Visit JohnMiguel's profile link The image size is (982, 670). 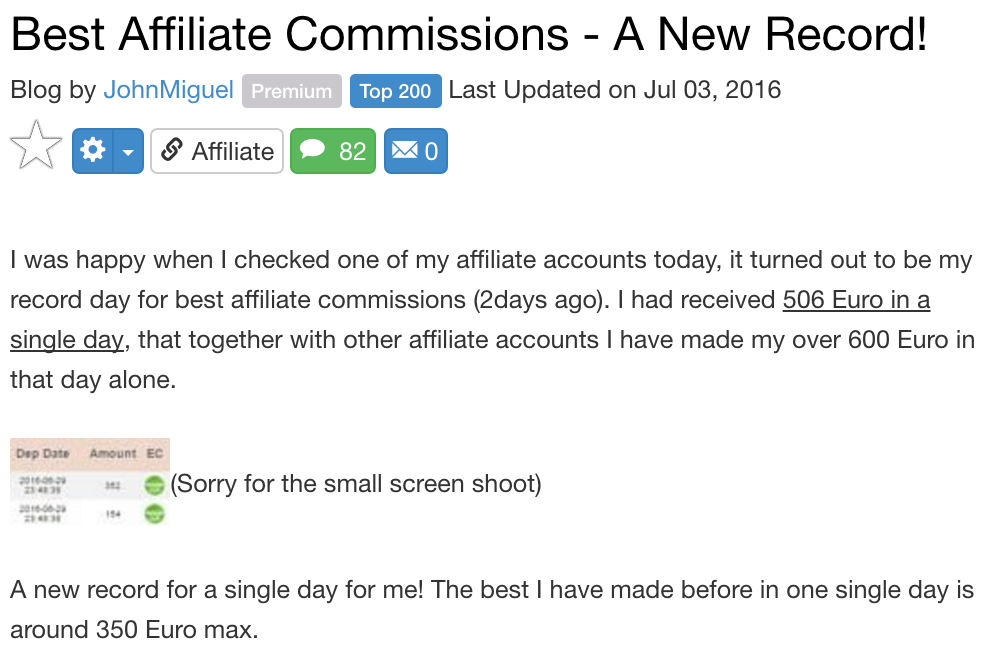[168, 90]
